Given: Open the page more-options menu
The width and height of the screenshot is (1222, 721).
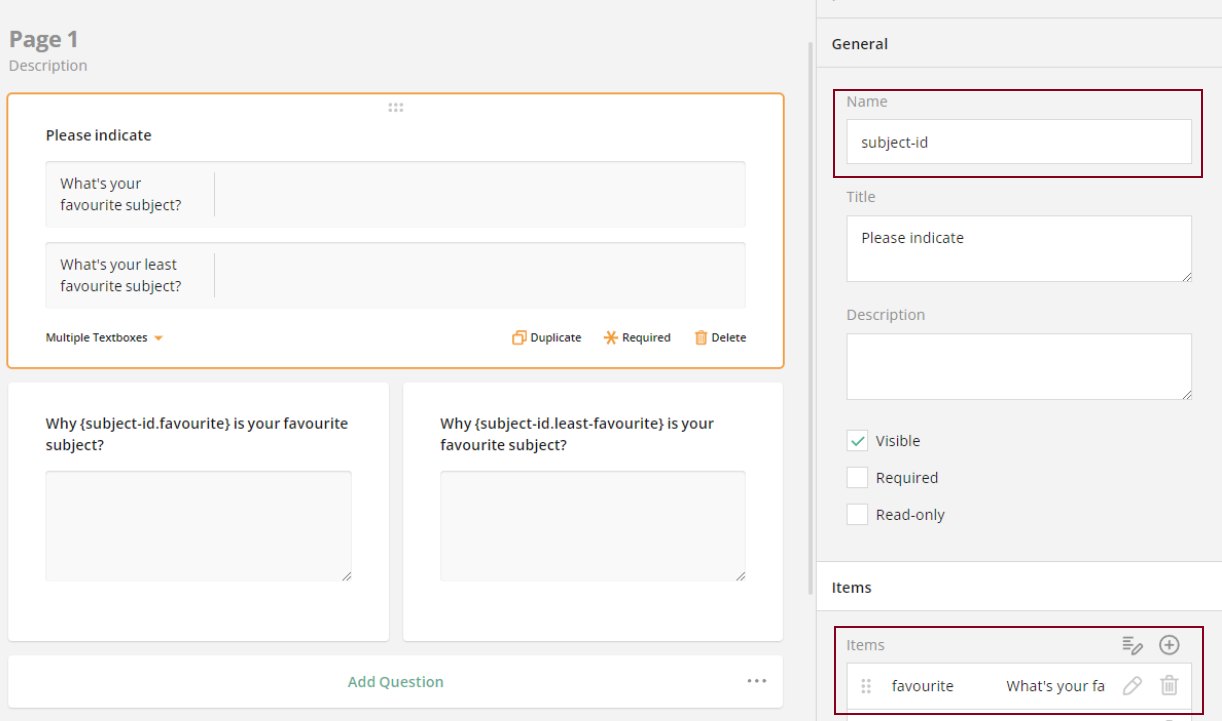Looking at the screenshot, I should click(759, 680).
